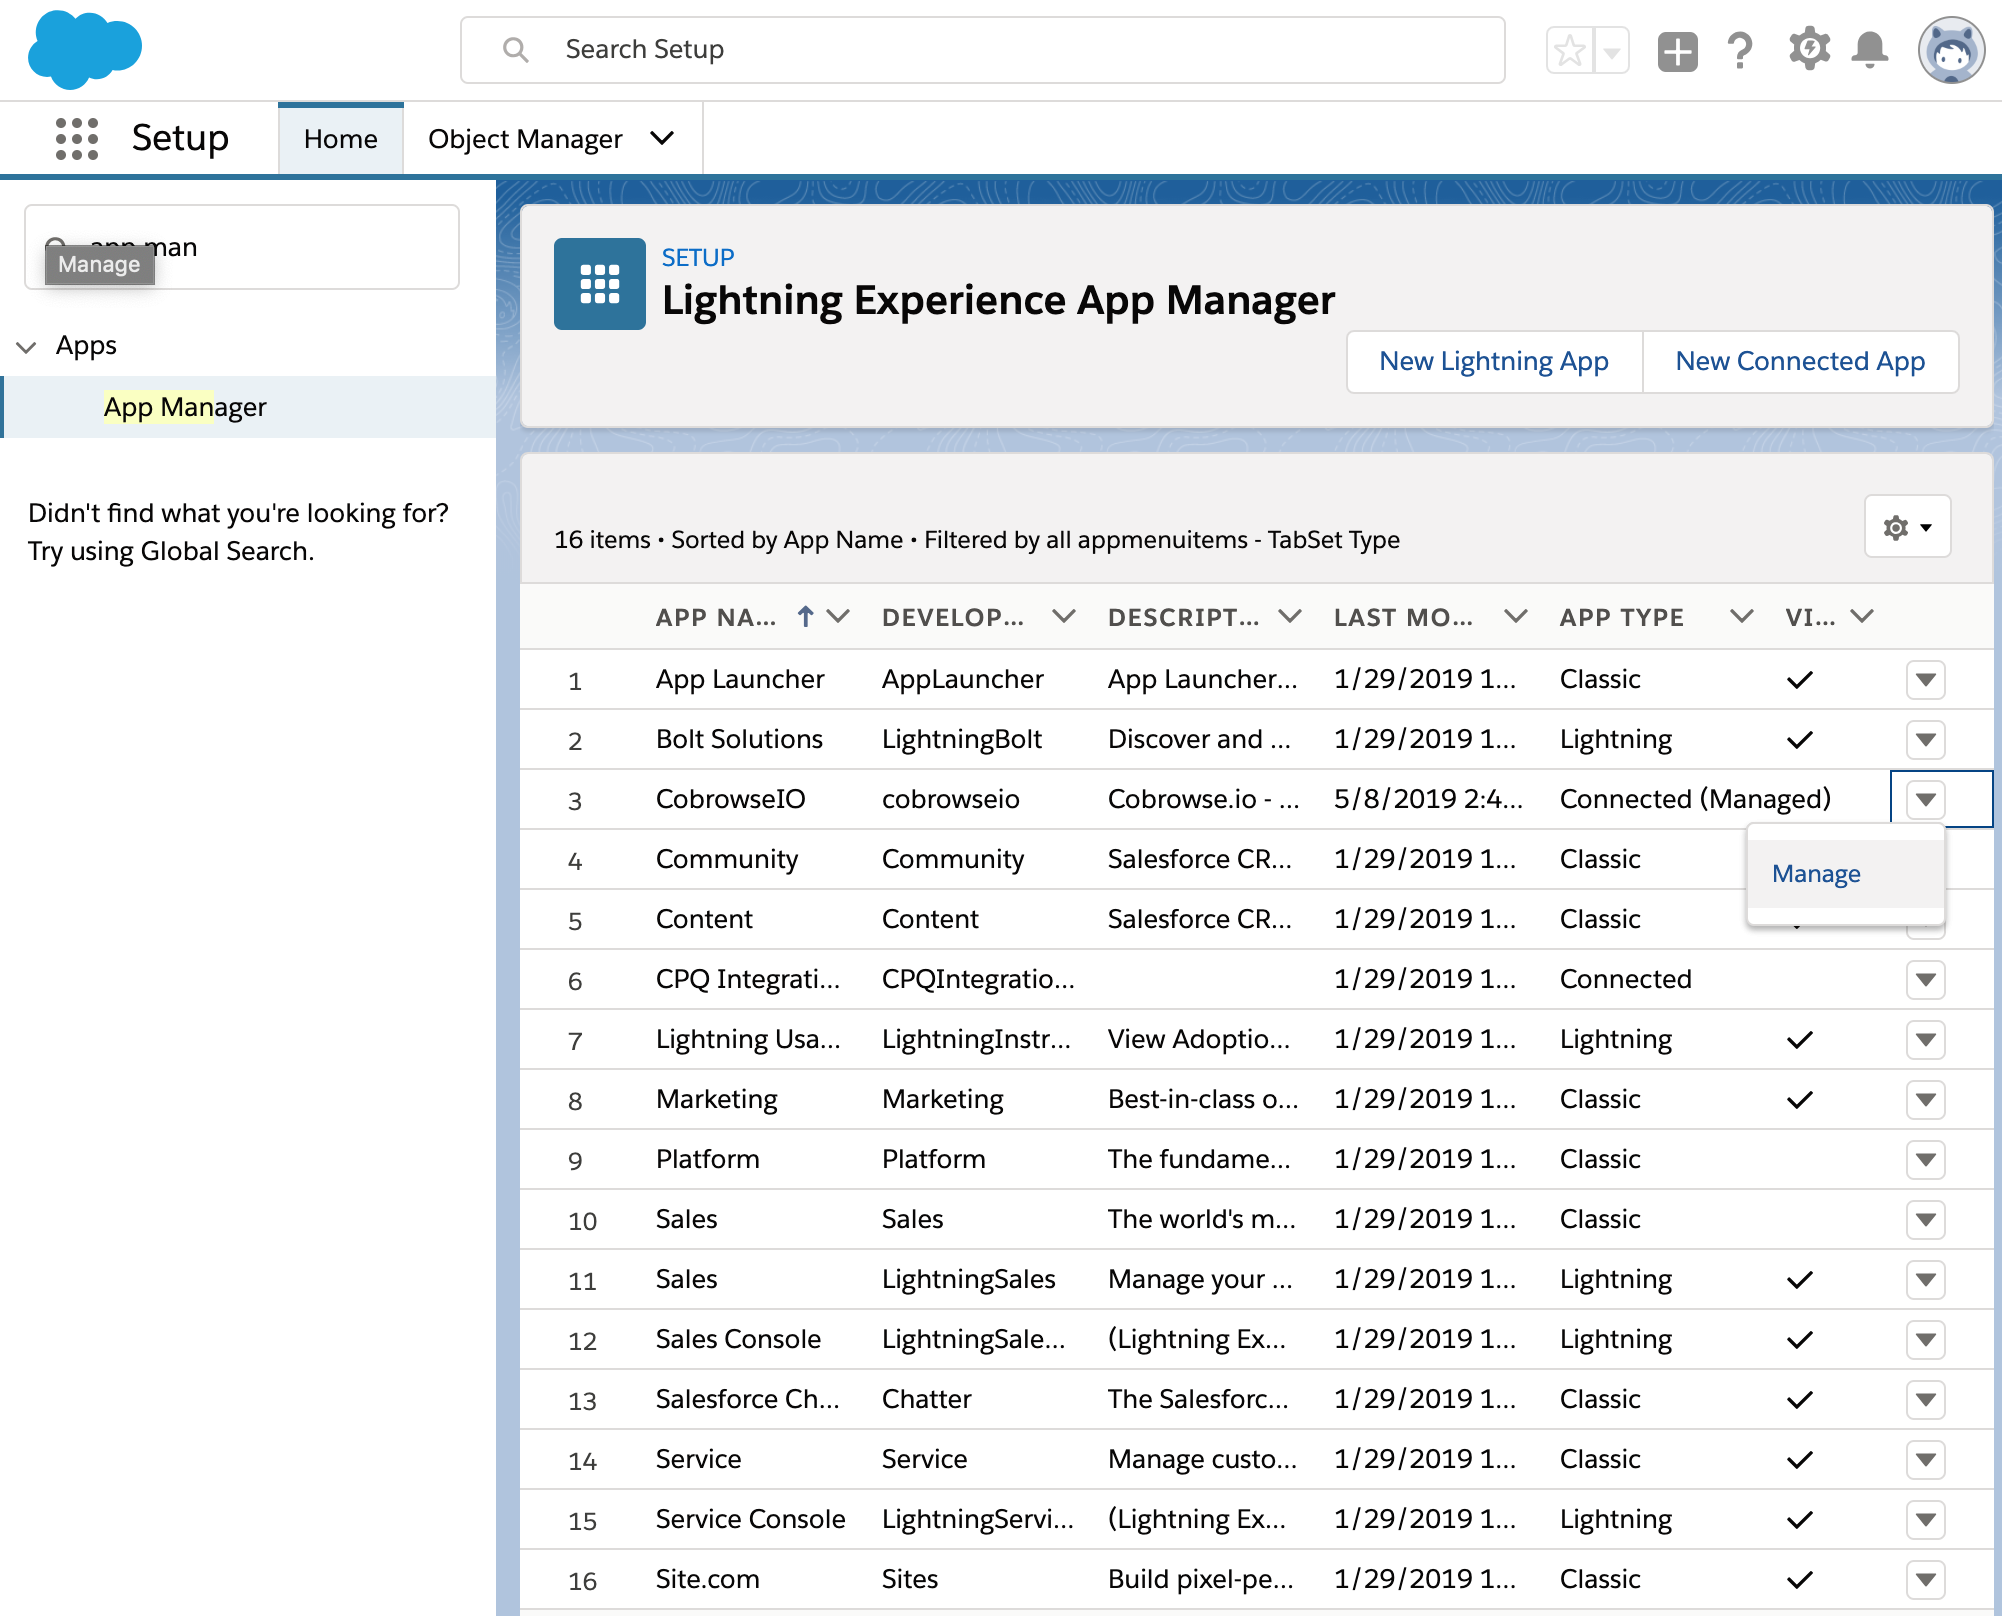Click the favorites star icon
Viewport: 2002px width, 1616px height.
(x=1570, y=50)
